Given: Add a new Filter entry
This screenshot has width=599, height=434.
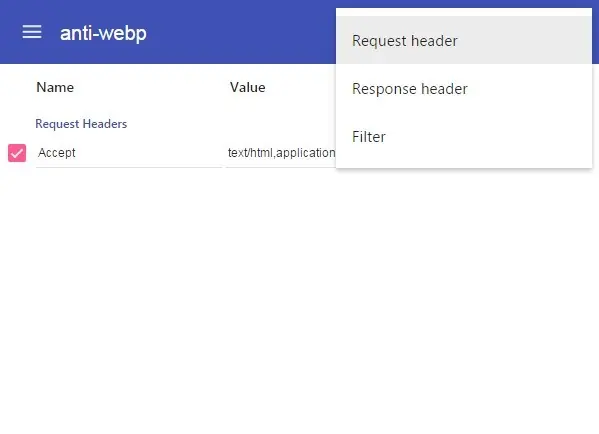Looking at the screenshot, I should click(464, 136).
